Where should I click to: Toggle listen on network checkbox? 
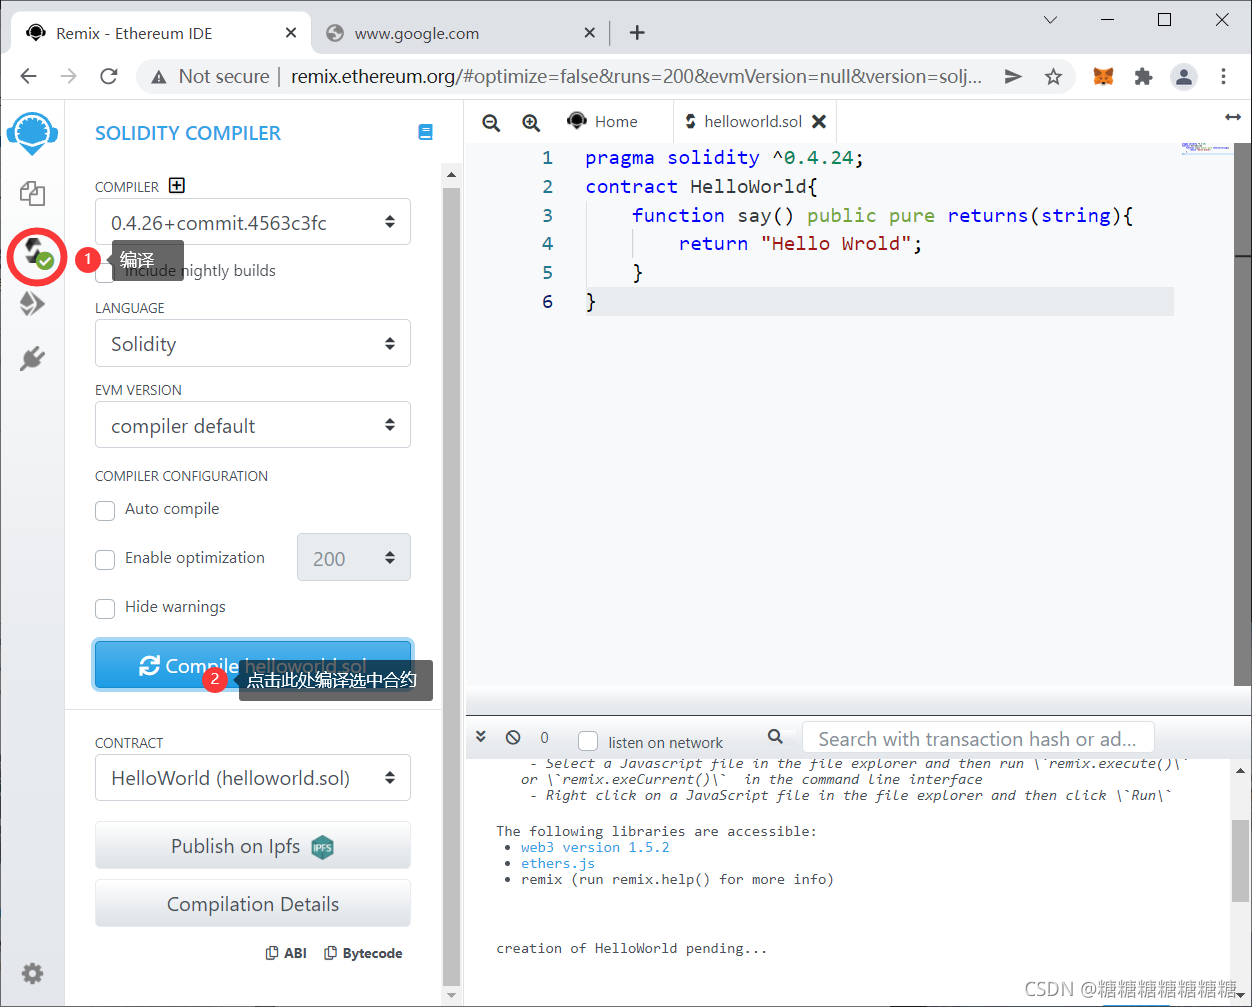click(x=588, y=741)
